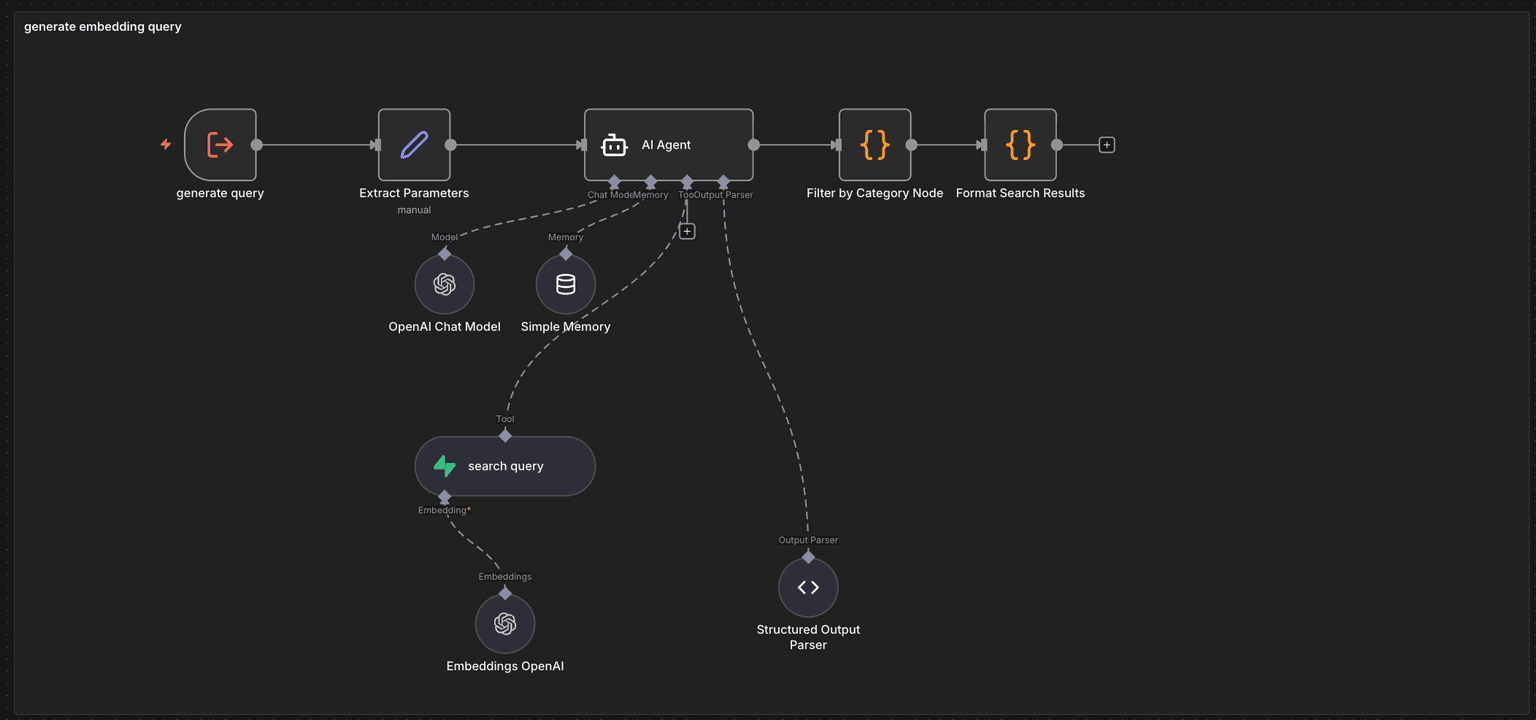Click the generate query trigger node
The image size is (1536, 720).
(x=220, y=144)
